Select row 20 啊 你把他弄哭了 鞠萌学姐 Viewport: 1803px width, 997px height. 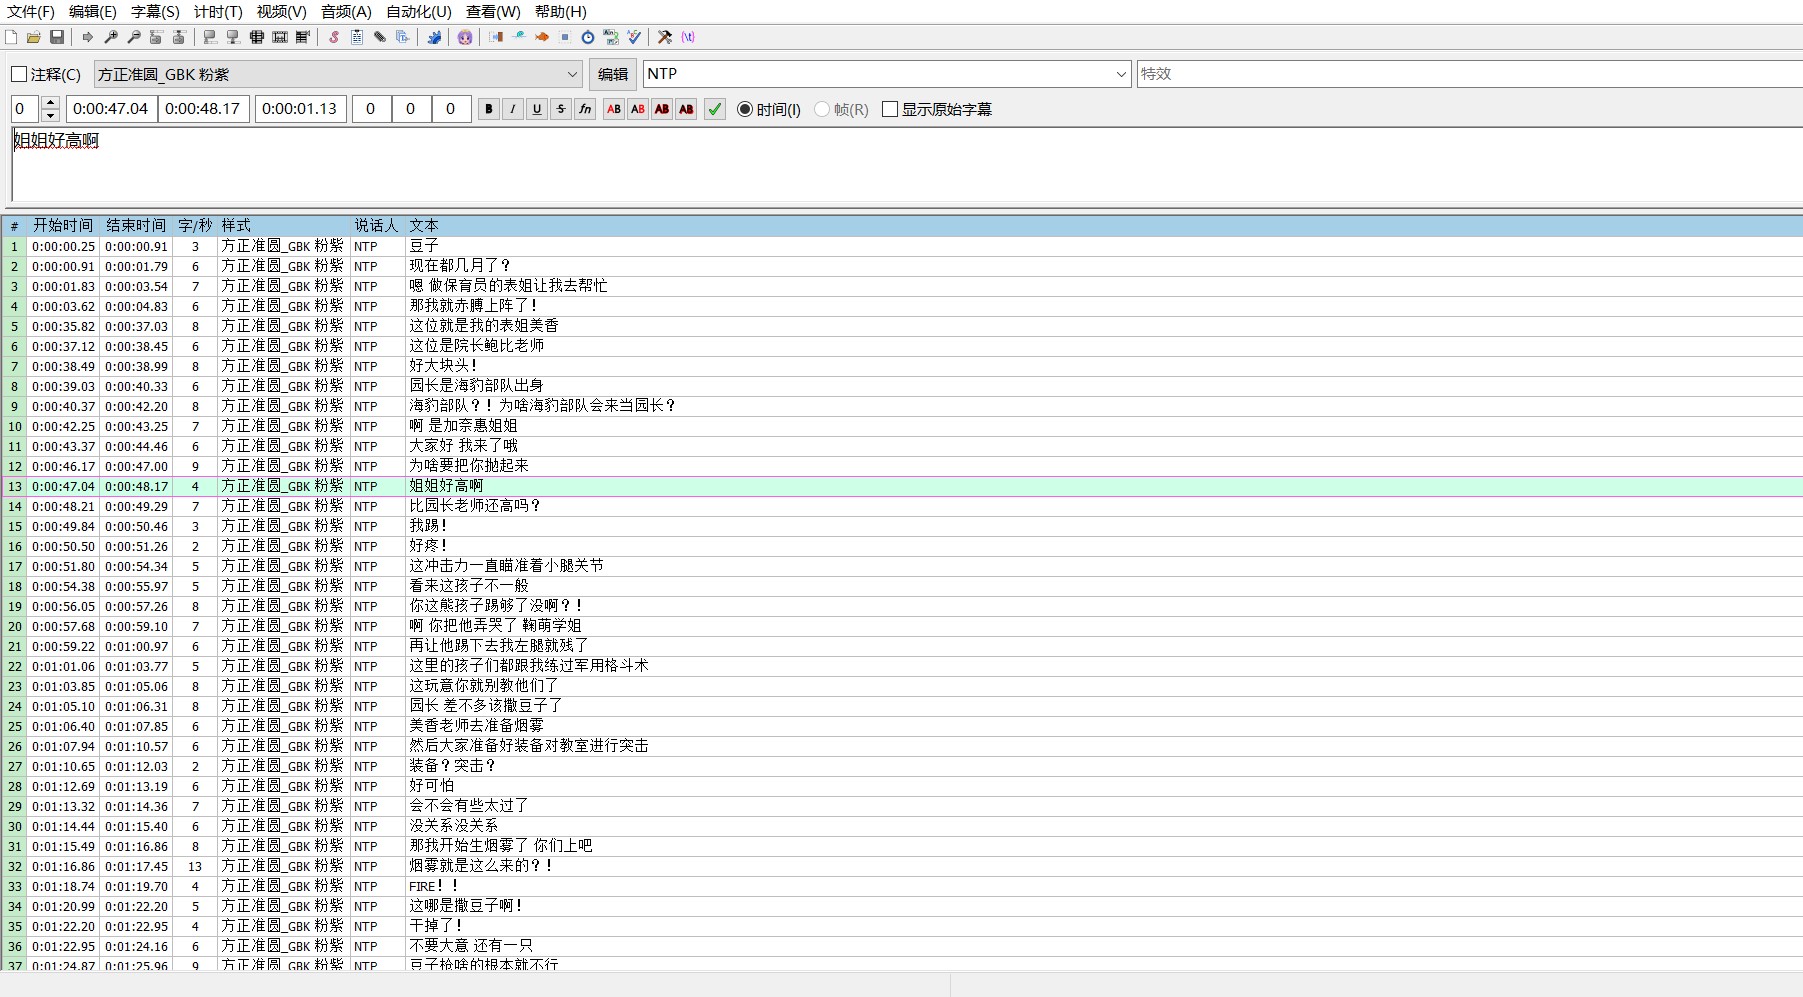pos(902,626)
